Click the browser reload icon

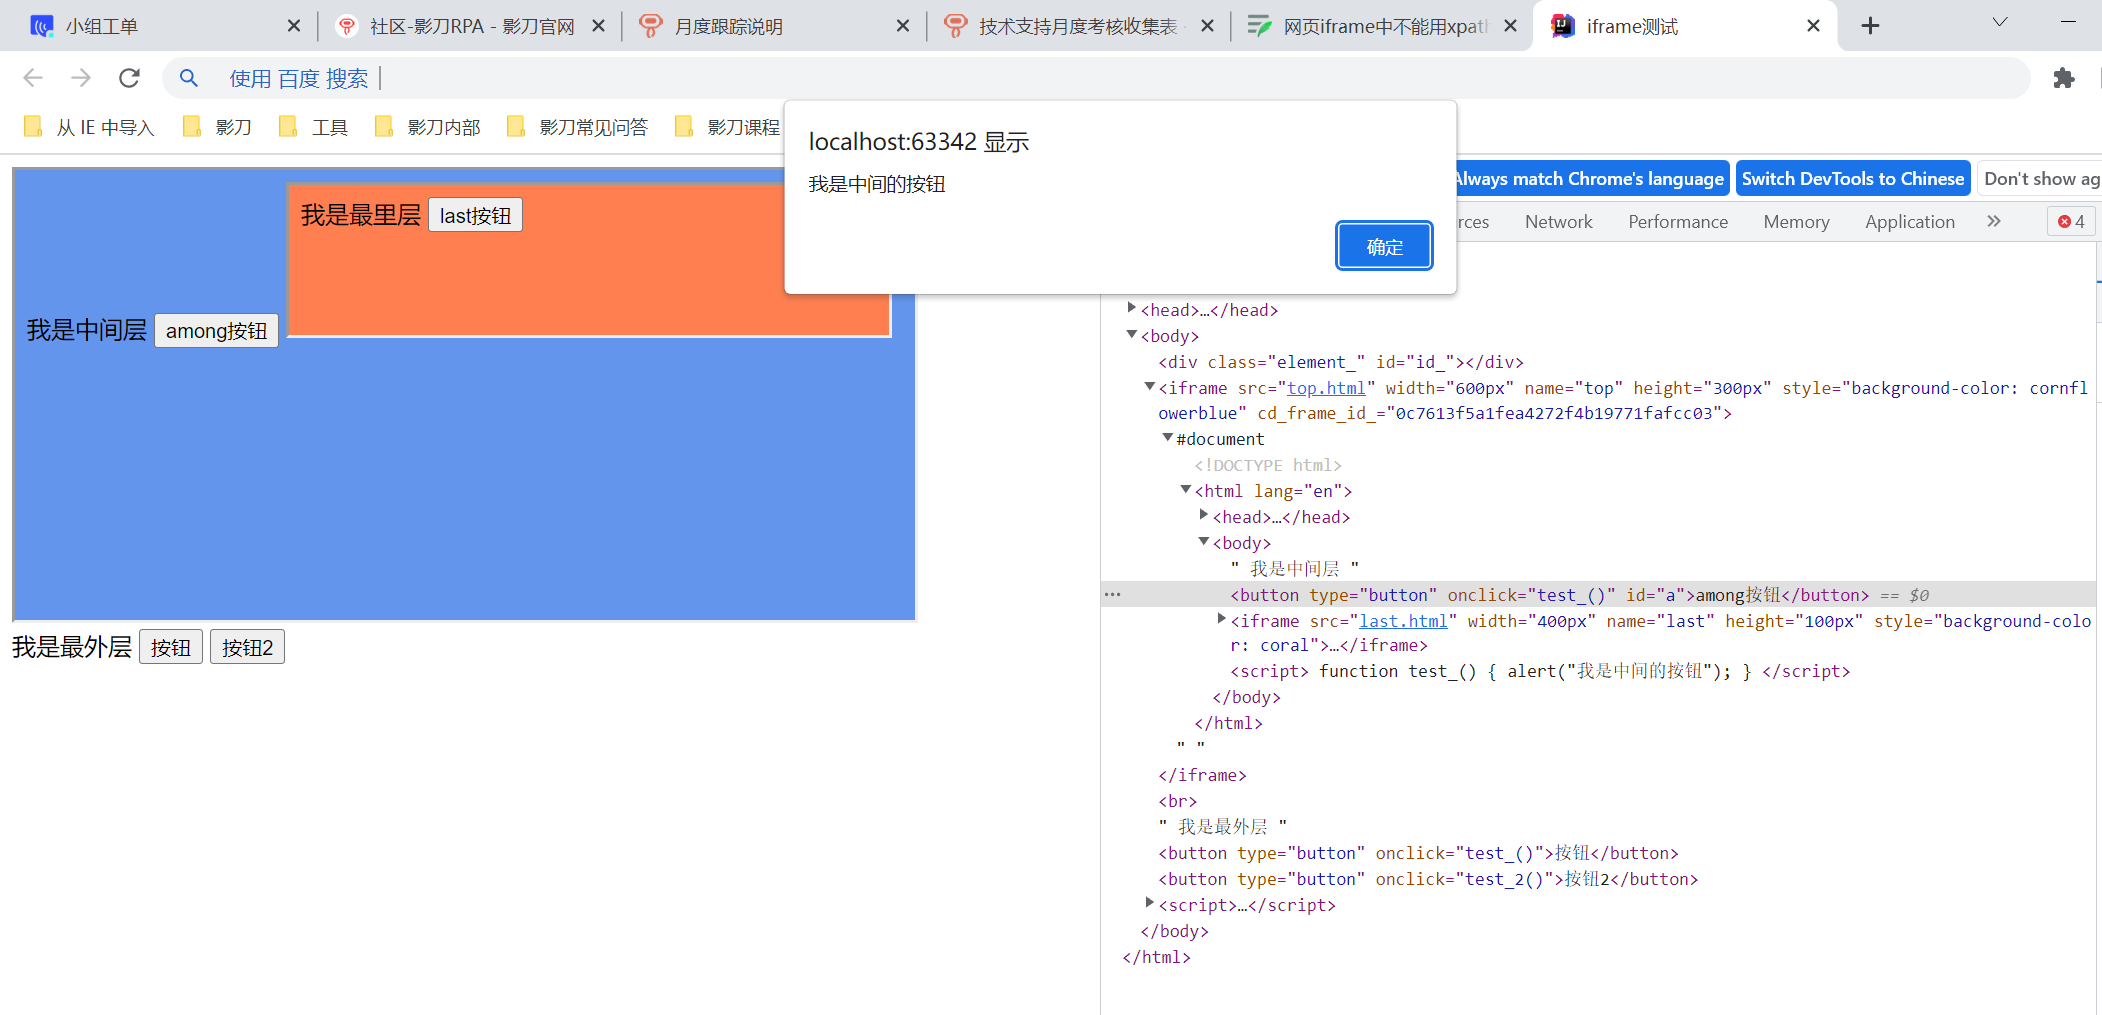pos(129,78)
